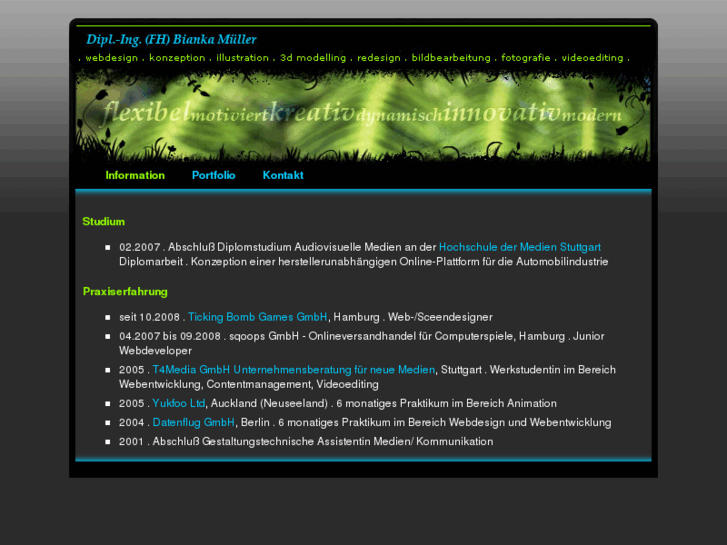Click the Praxiserfahrung heading
This screenshot has height=545, width=727.
pyautogui.click(x=125, y=292)
